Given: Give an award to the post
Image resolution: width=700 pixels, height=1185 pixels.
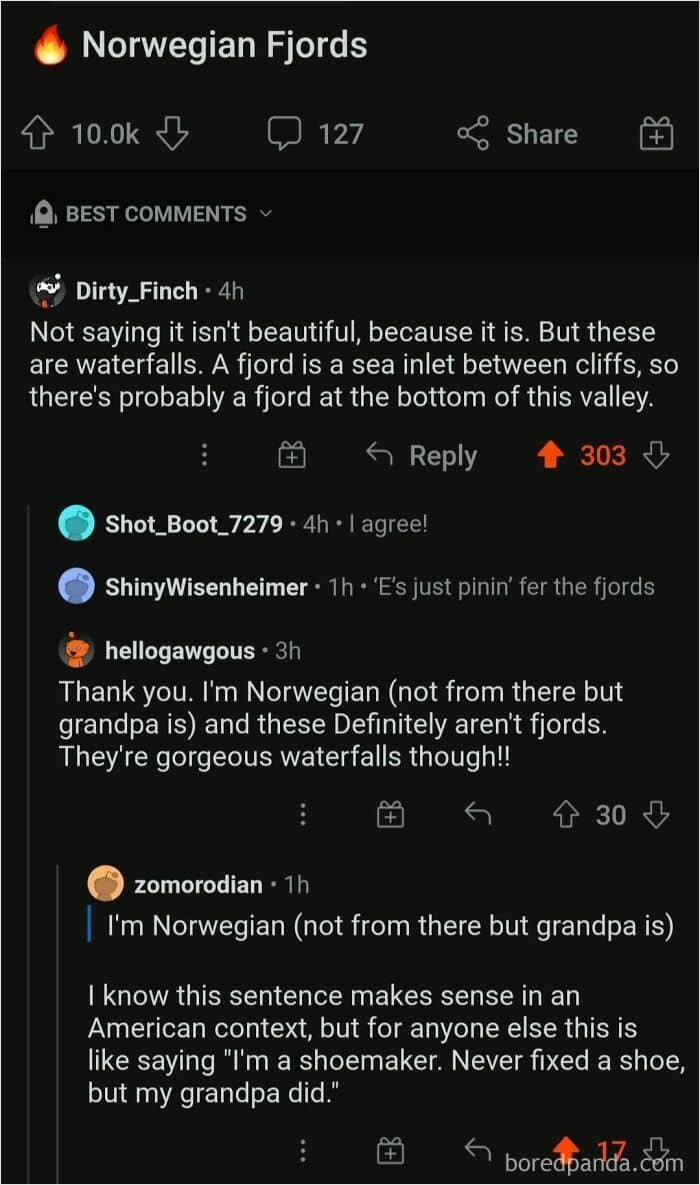Looking at the screenshot, I should pyautogui.click(x=656, y=134).
